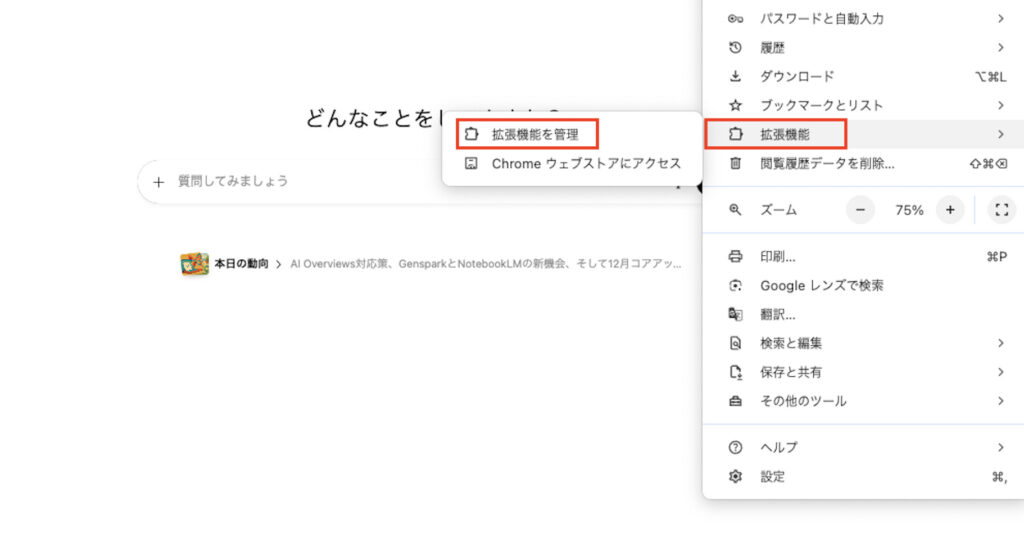Expand the 保存と共有 submenu arrow

[1000, 372]
